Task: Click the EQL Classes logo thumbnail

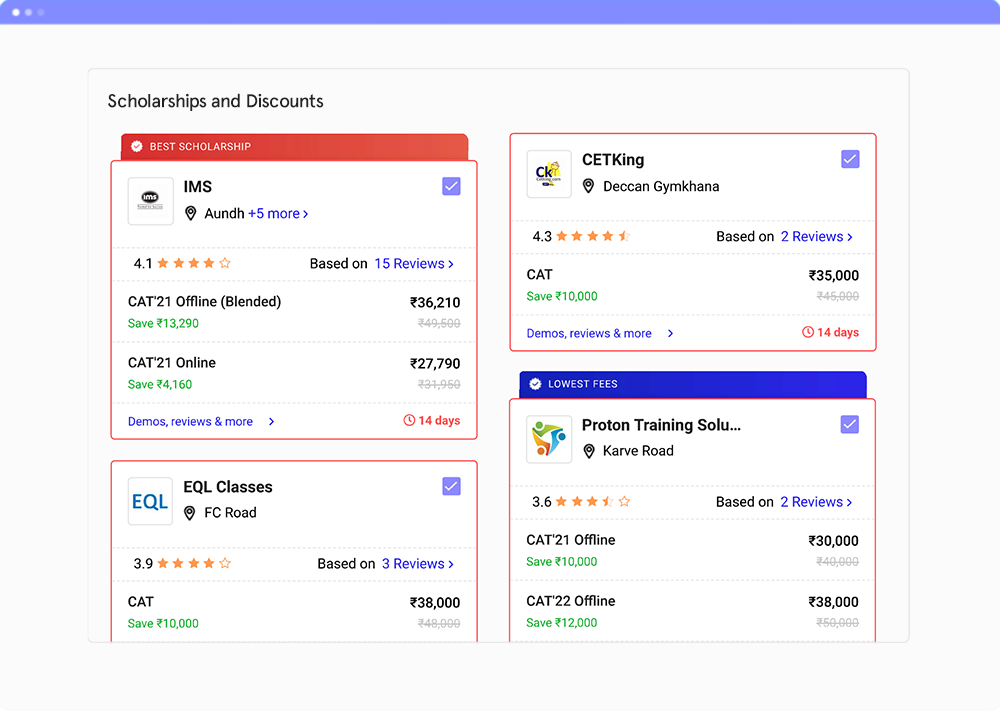Action: pyautogui.click(x=151, y=501)
